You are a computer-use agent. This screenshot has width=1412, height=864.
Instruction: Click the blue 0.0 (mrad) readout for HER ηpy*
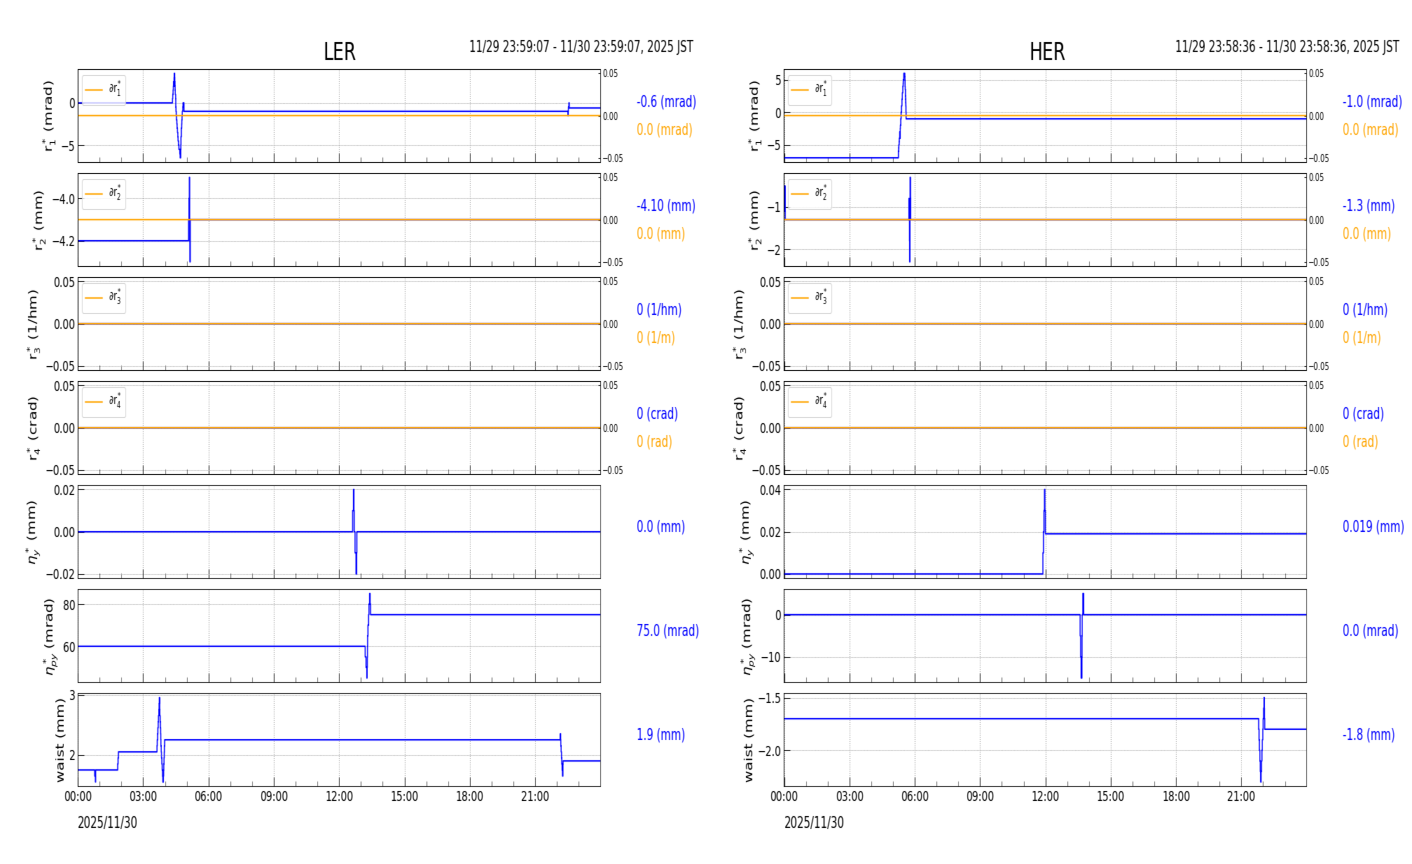tap(1370, 631)
